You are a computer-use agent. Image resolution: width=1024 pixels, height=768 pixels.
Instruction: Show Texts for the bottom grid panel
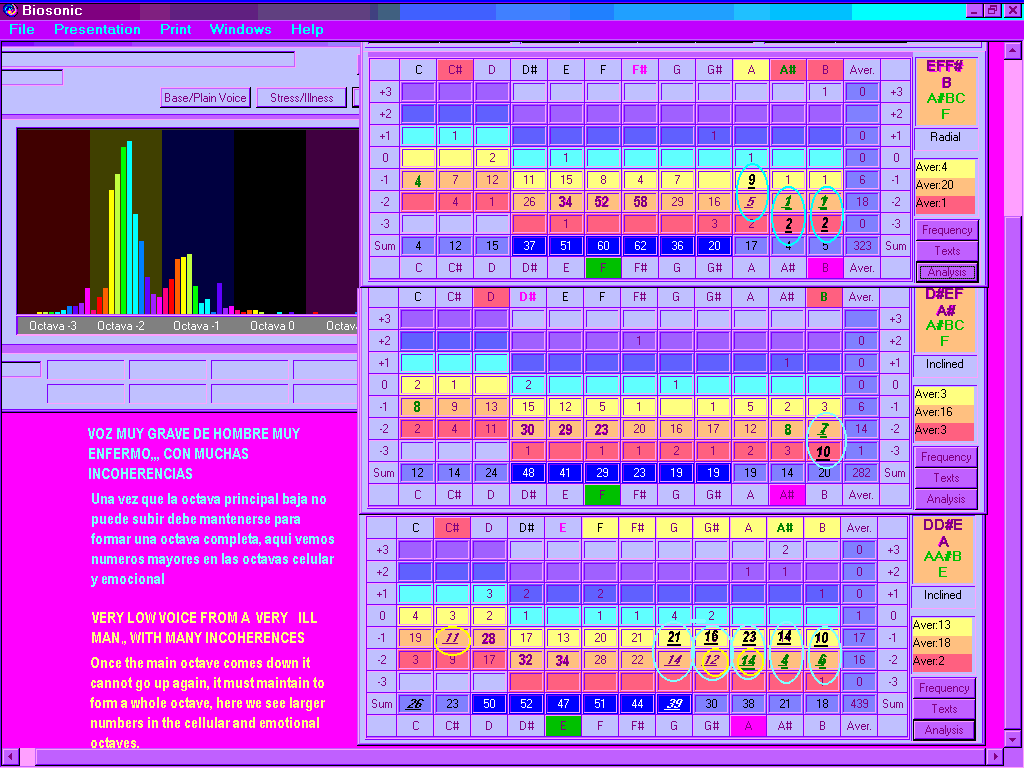(x=944, y=709)
